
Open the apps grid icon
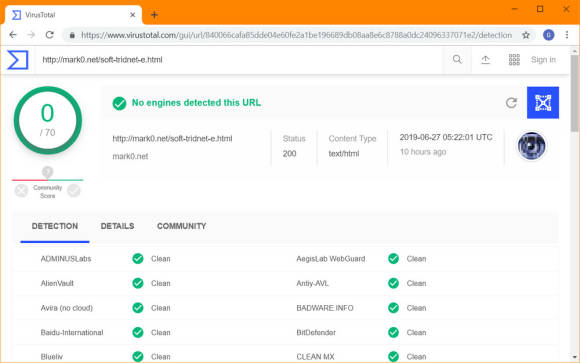point(514,60)
